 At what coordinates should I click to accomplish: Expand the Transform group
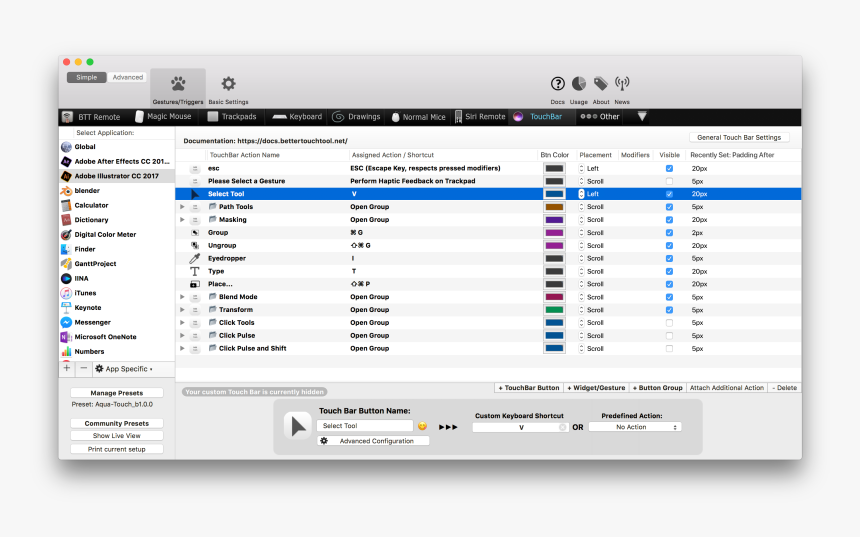coord(182,309)
